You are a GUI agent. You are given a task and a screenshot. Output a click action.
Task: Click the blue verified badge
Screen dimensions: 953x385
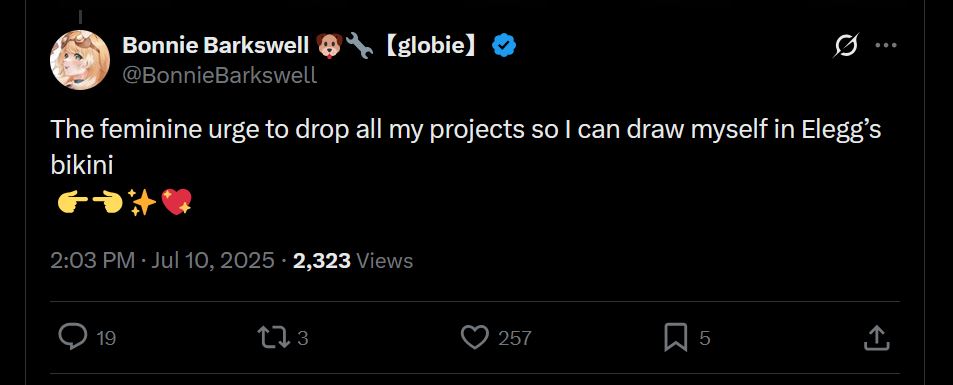coord(504,46)
